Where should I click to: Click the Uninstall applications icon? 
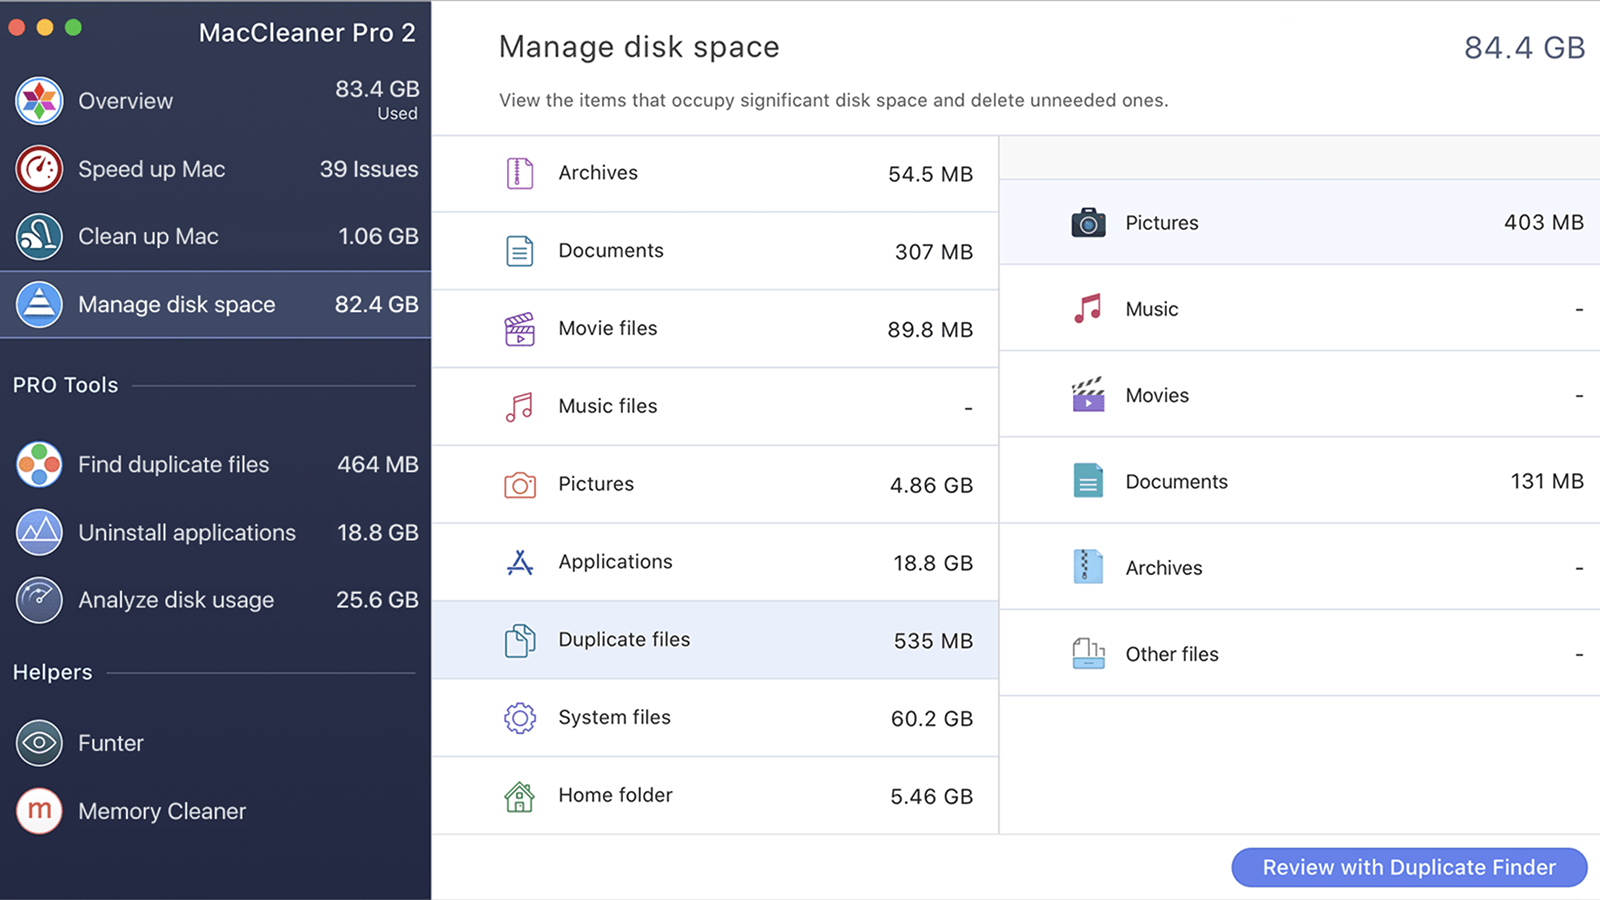[x=39, y=532]
